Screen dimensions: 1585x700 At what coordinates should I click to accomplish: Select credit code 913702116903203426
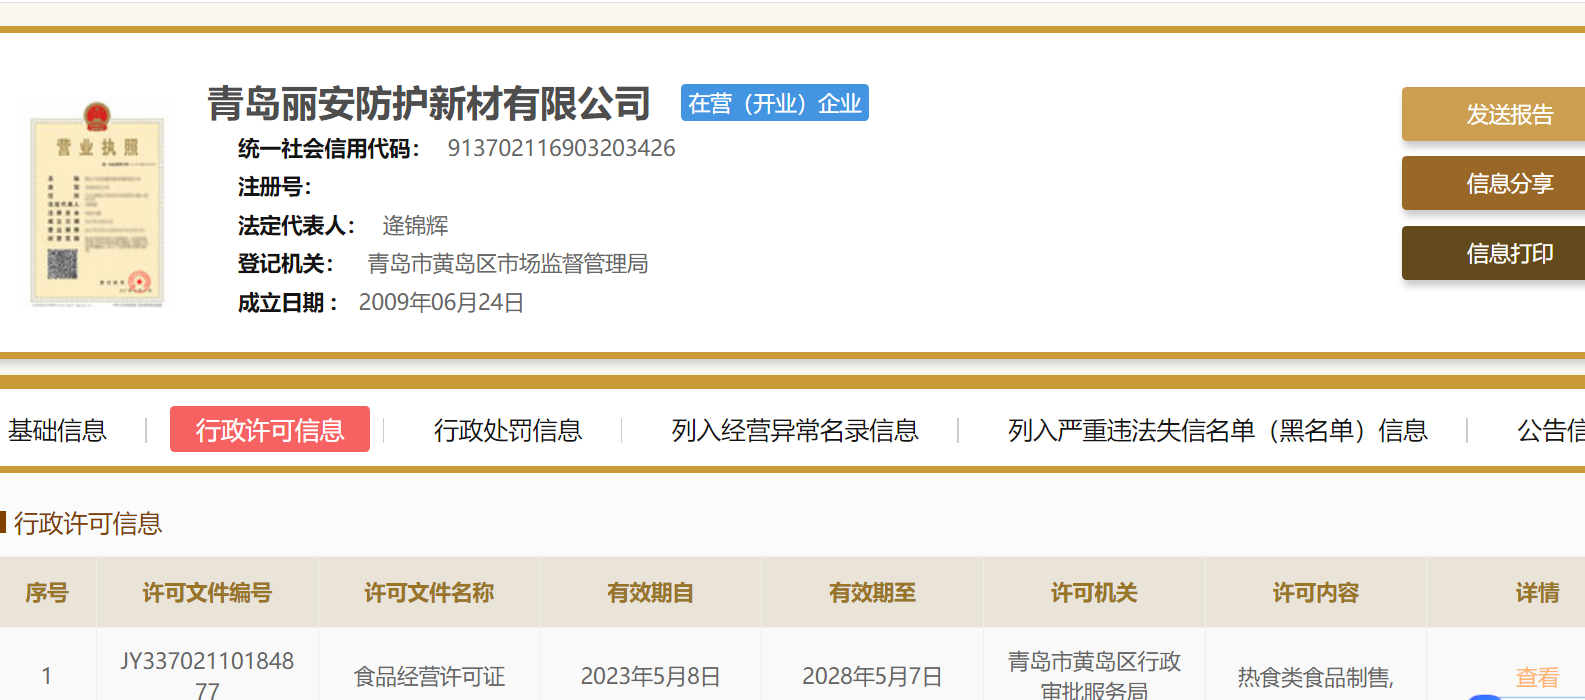point(561,148)
